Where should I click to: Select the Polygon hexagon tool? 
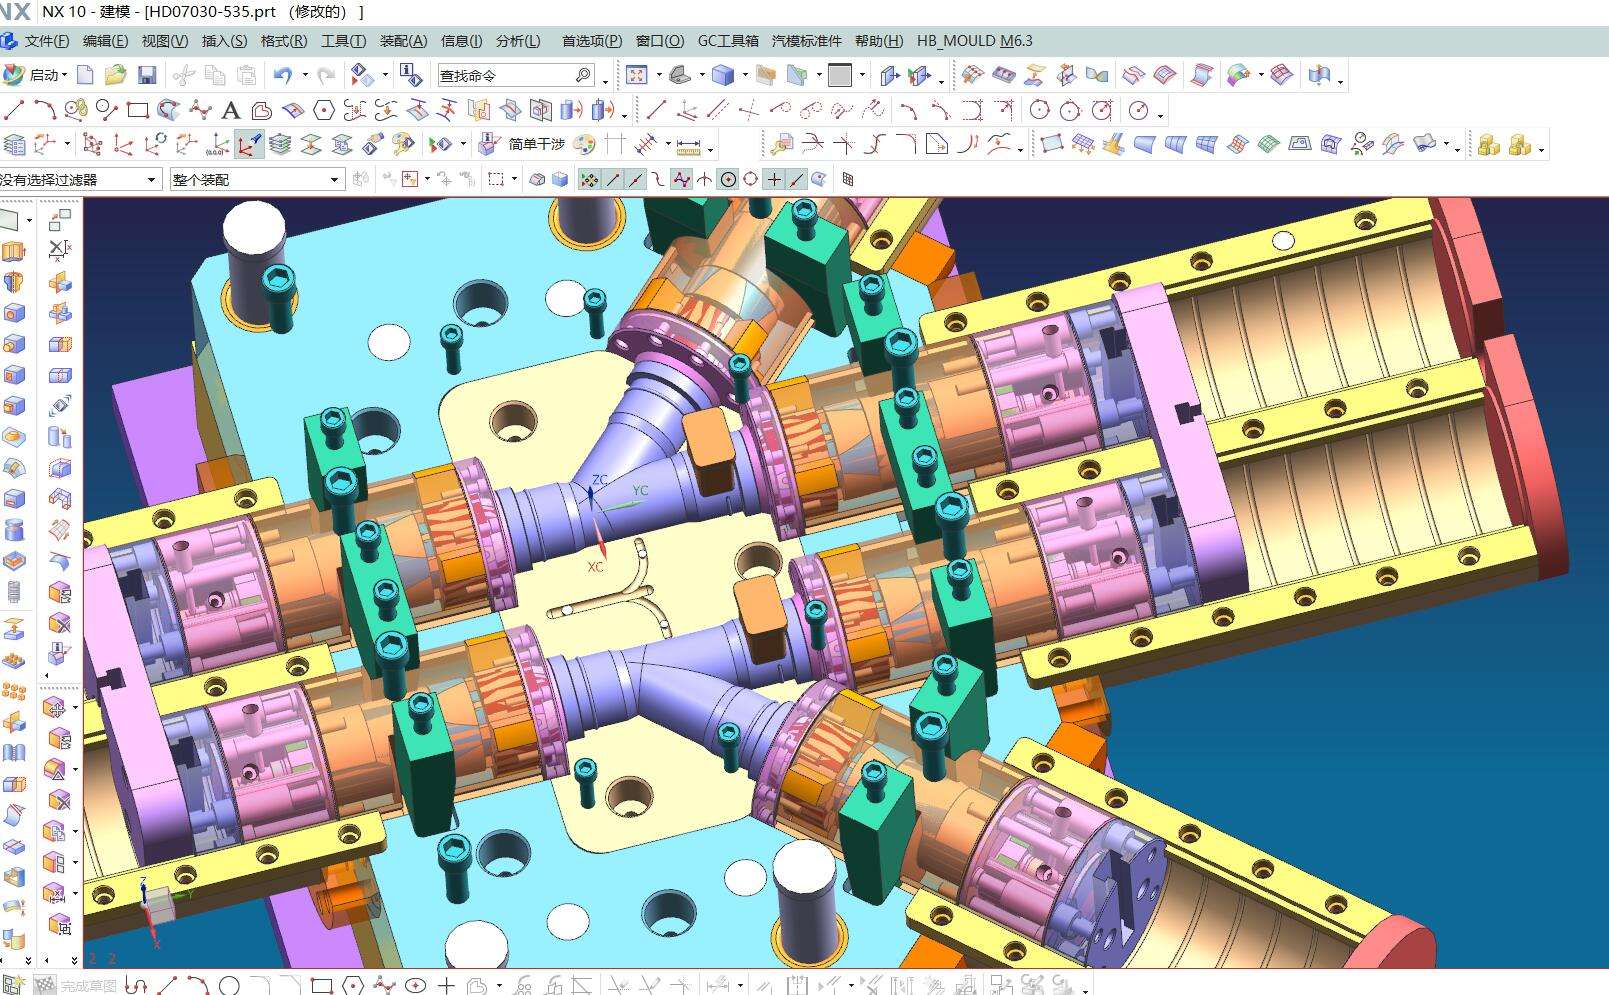323,110
